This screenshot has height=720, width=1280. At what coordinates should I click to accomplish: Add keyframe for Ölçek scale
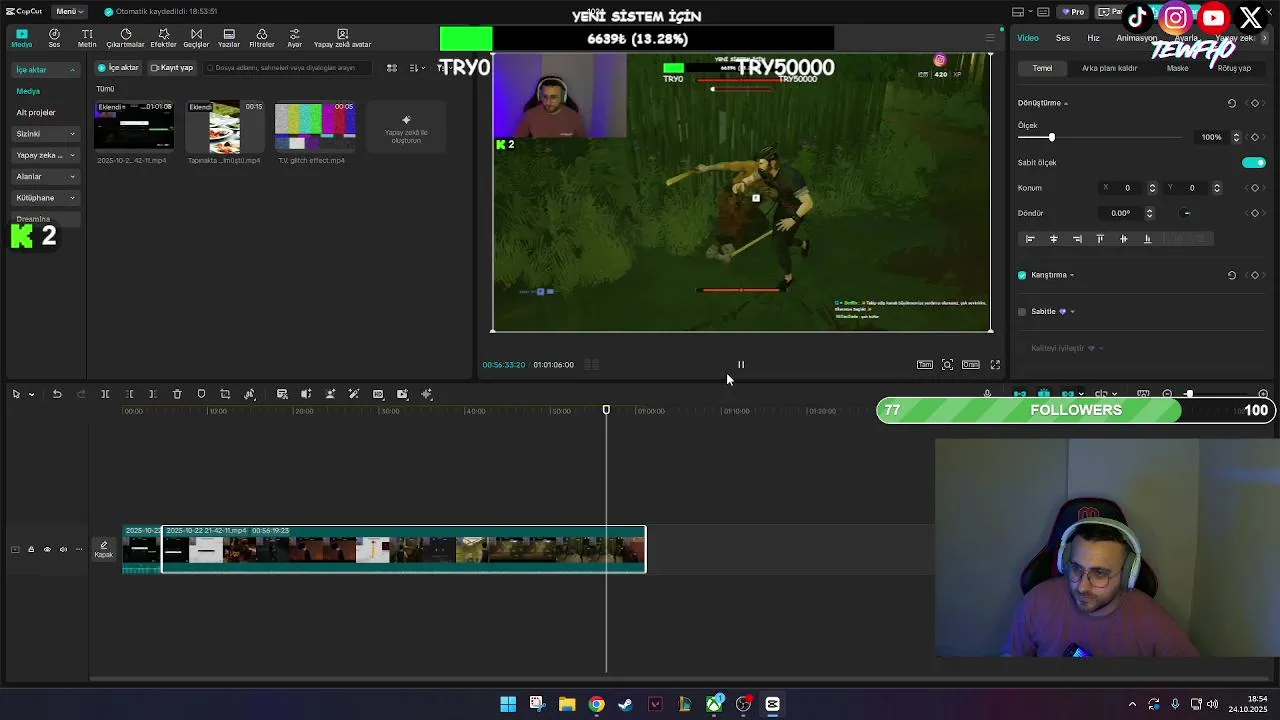tap(1255, 137)
